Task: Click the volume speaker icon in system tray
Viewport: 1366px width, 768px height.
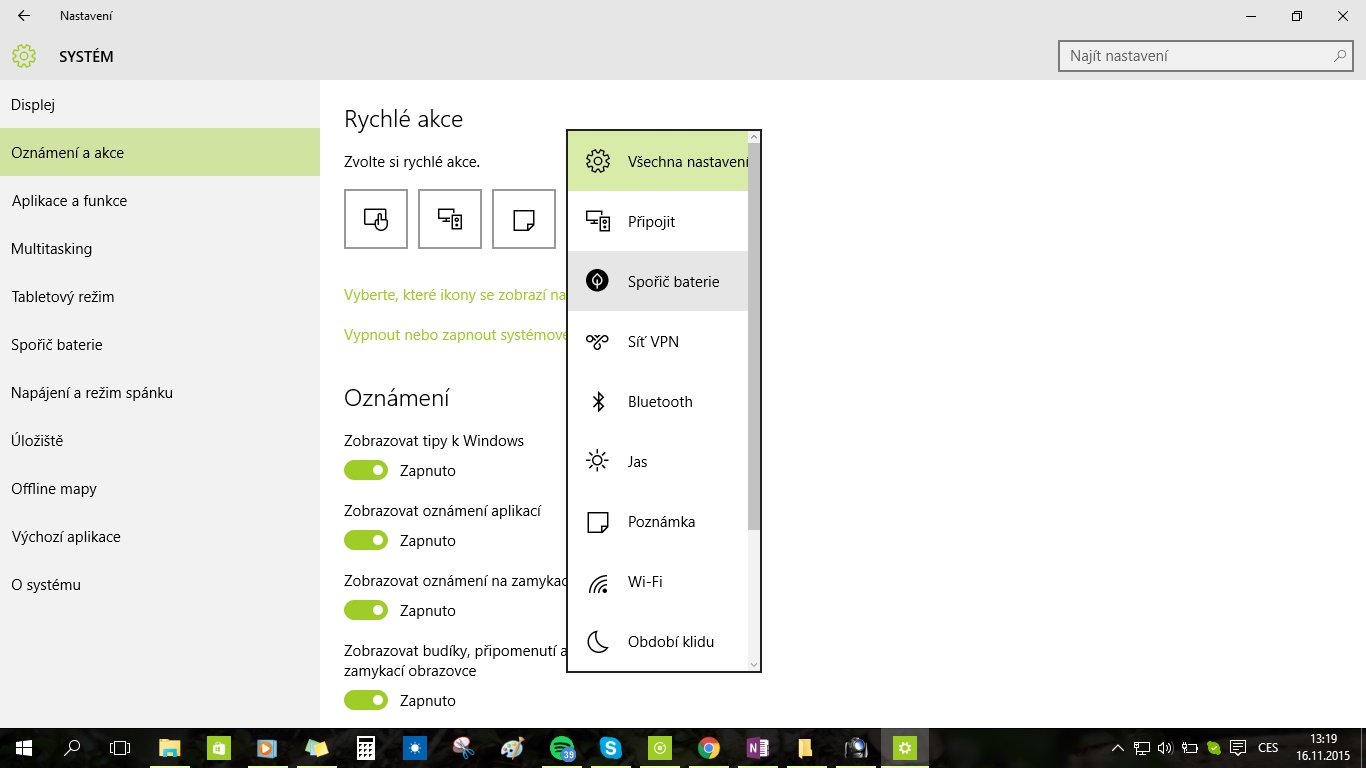Action: 1165,747
